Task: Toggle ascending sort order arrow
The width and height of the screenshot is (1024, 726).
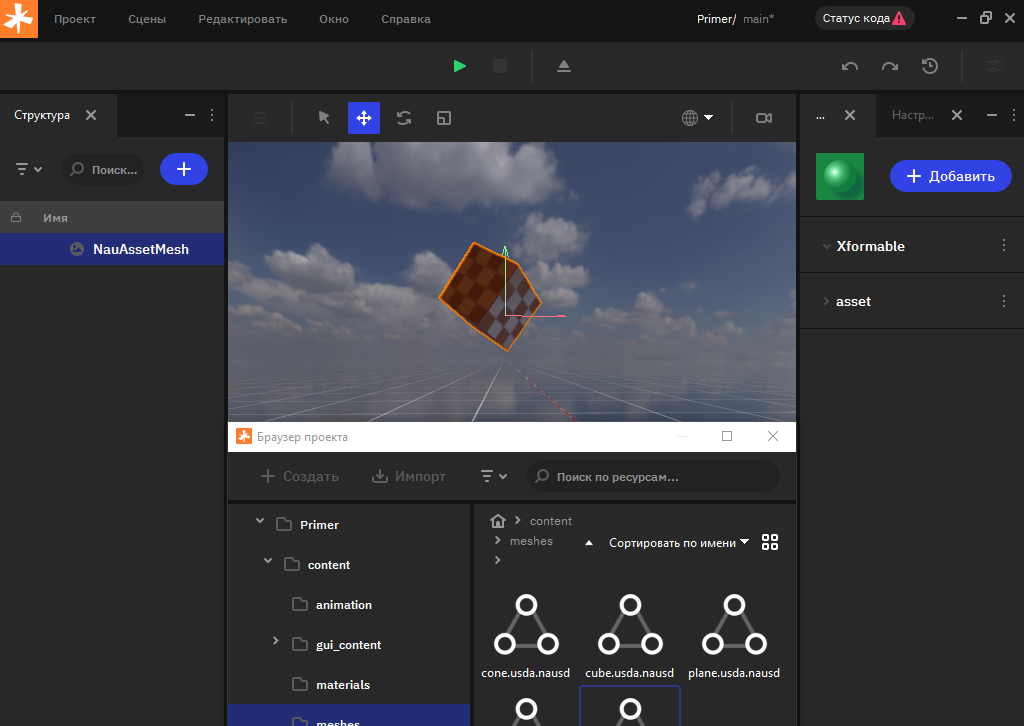Action: pyautogui.click(x=588, y=543)
